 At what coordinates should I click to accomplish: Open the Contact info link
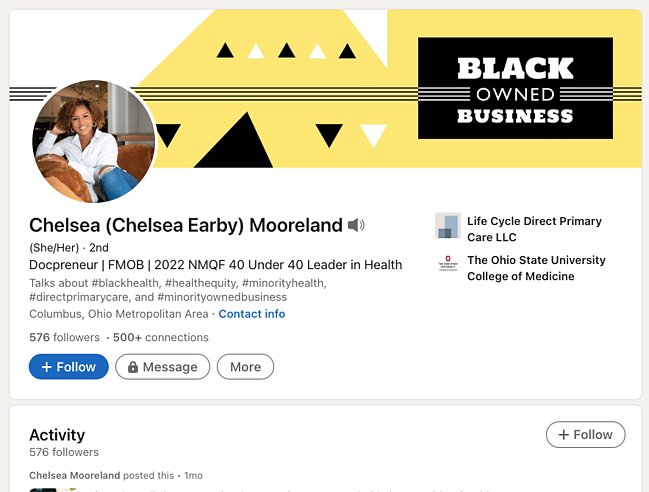click(x=252, y=314)
